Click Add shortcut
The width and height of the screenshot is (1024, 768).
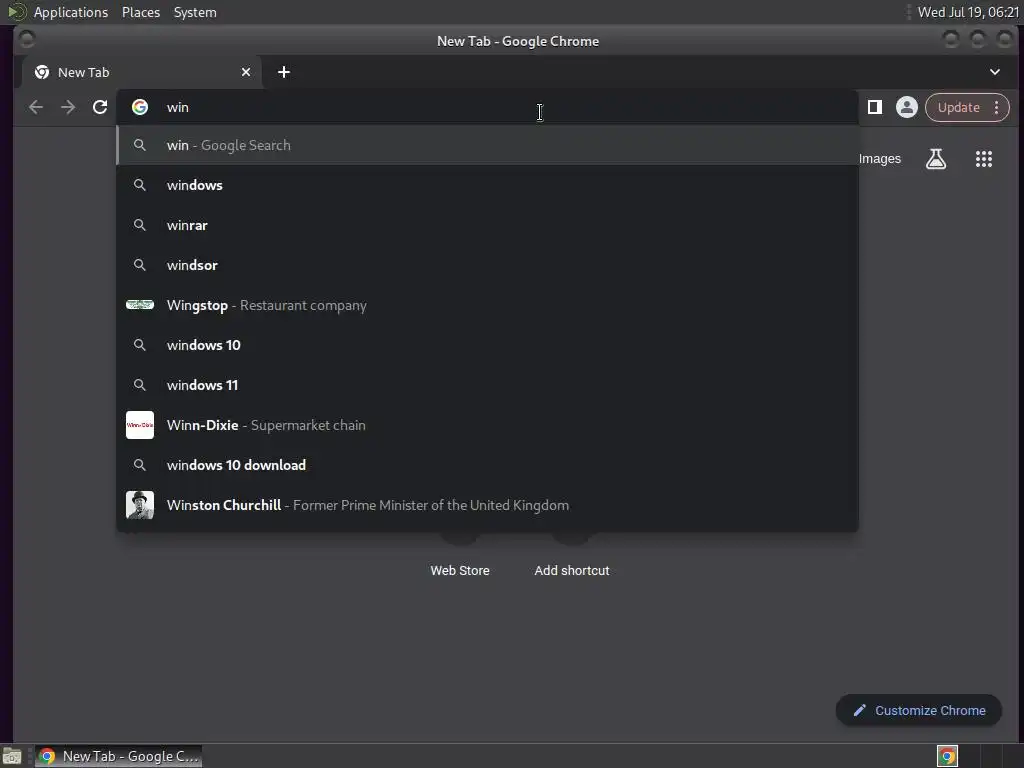[571, 570]
